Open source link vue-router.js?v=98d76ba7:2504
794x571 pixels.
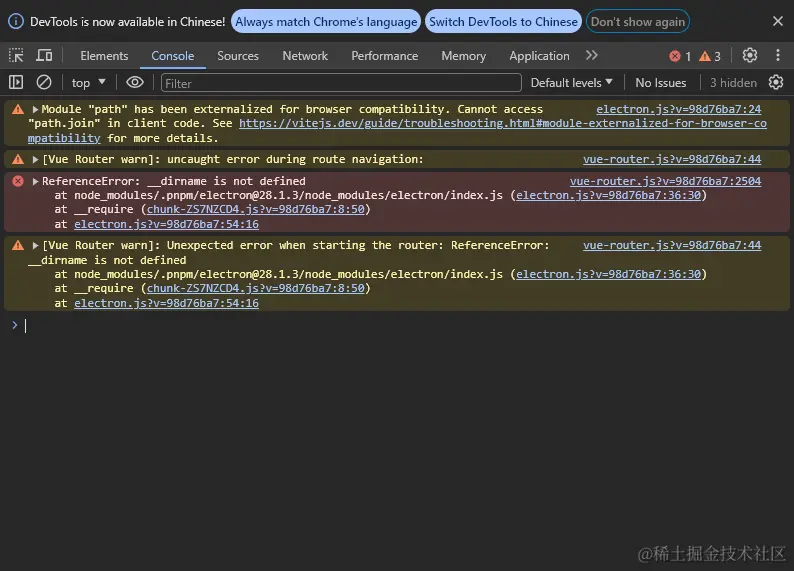pos(665,181)
